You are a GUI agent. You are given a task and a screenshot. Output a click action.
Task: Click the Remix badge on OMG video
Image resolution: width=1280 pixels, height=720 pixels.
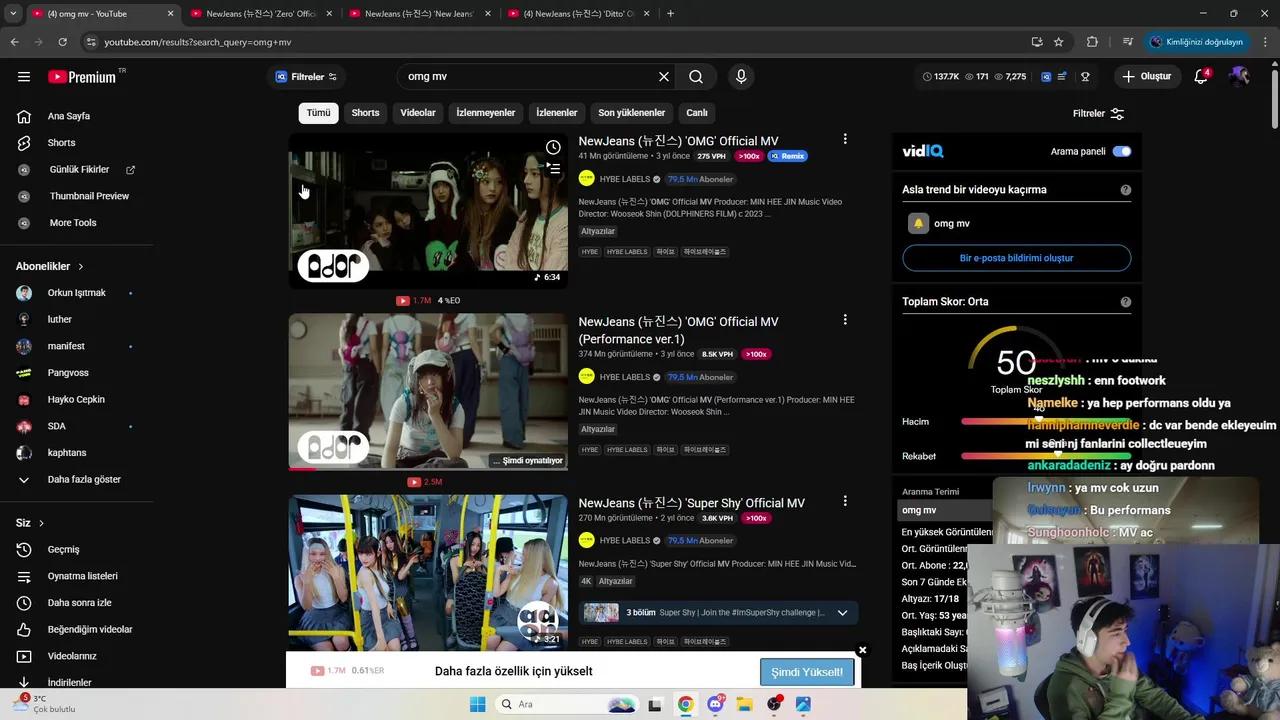787,156
